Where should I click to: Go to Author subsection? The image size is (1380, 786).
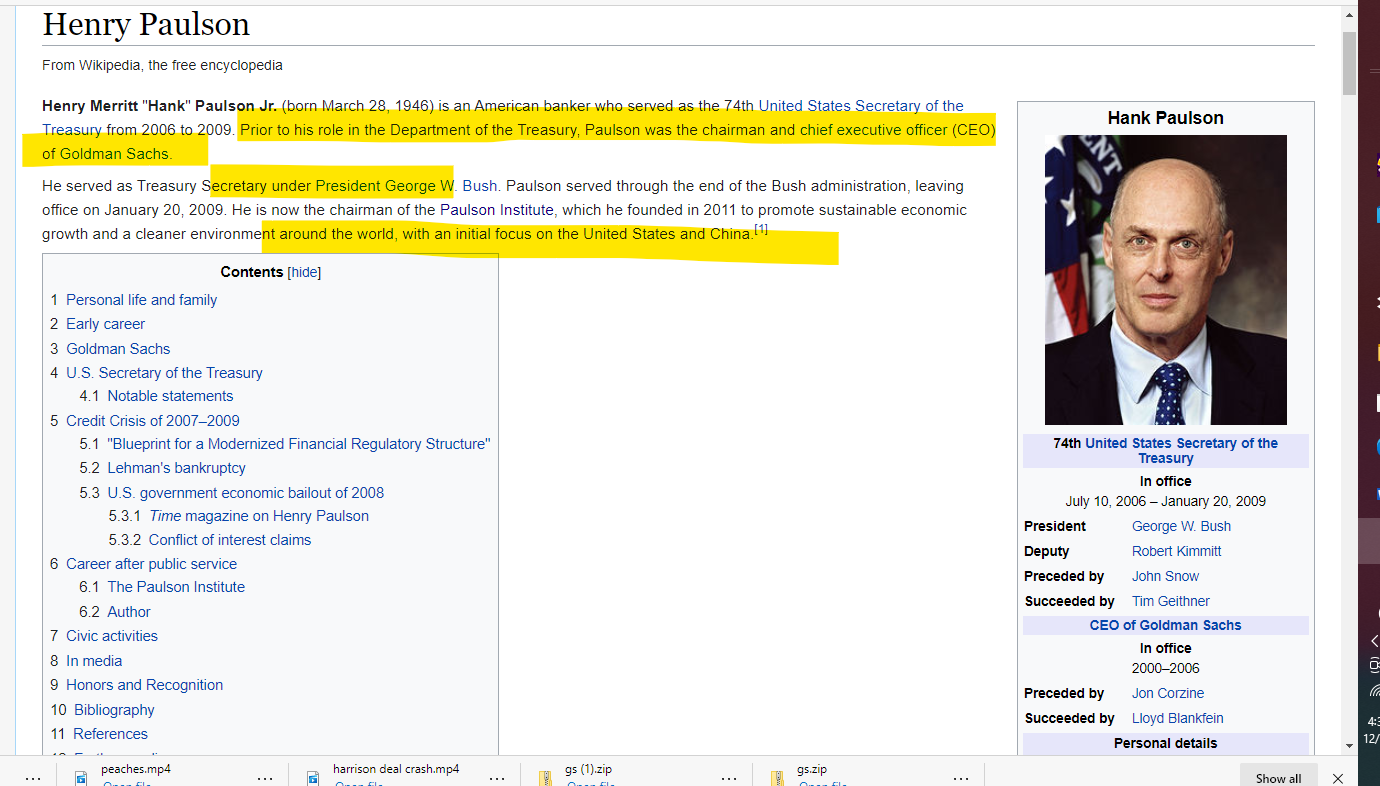point(129,612)
